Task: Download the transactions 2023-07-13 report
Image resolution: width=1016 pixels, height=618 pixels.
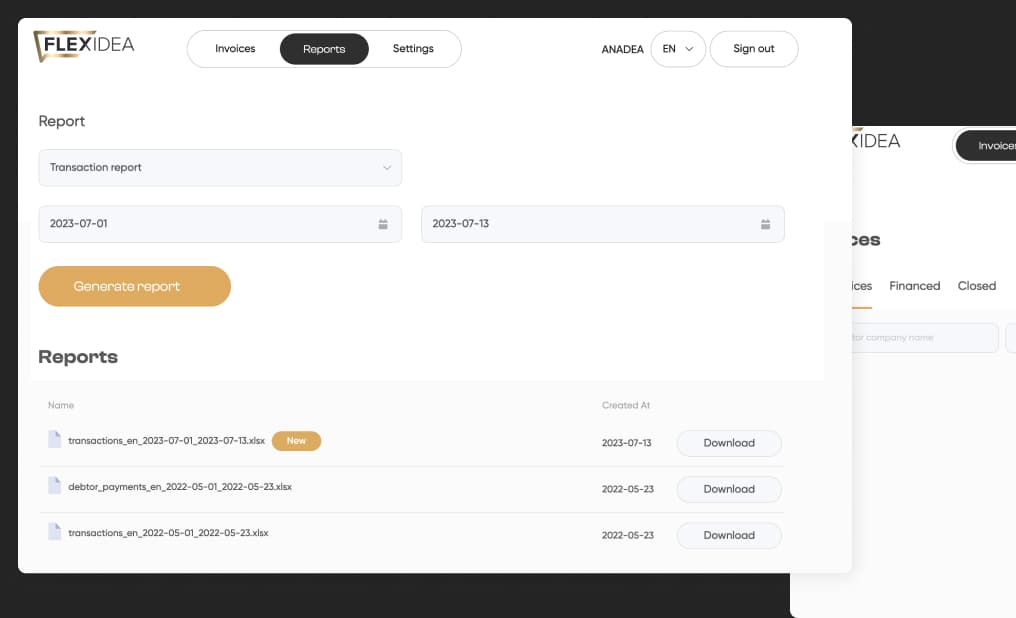Action: [729, 443]
